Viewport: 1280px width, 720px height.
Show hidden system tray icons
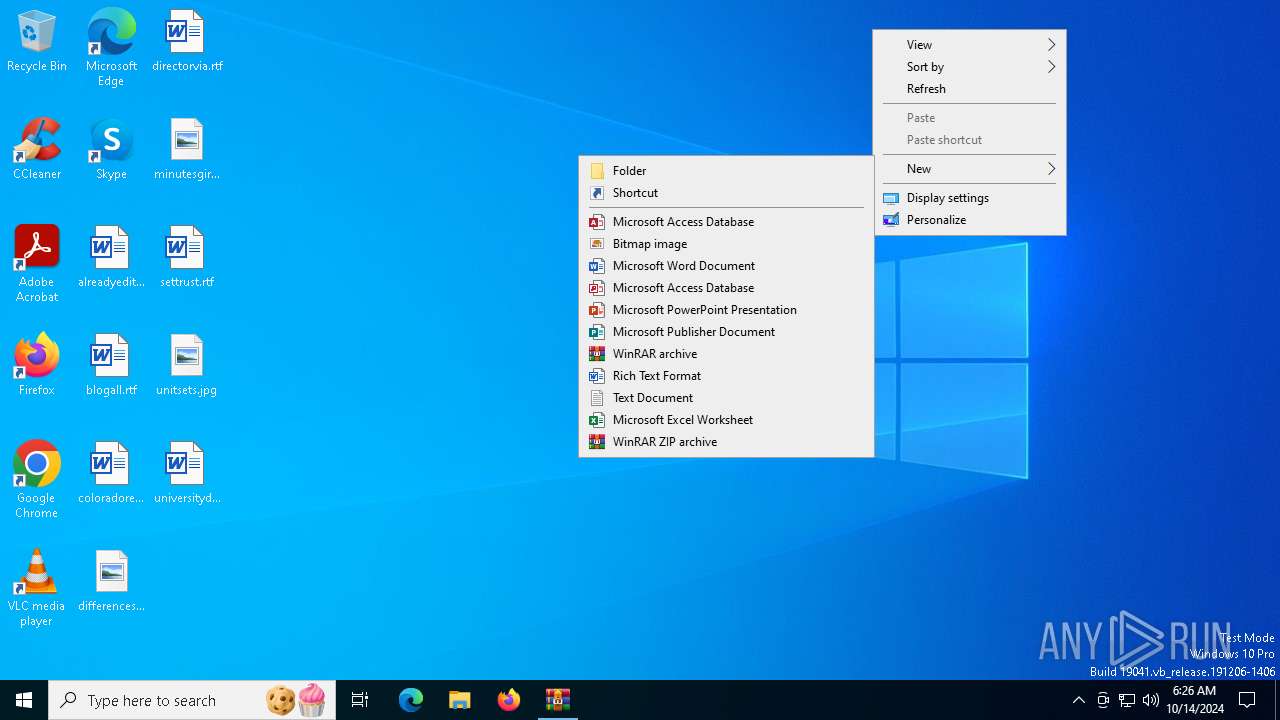[1079, 700]
